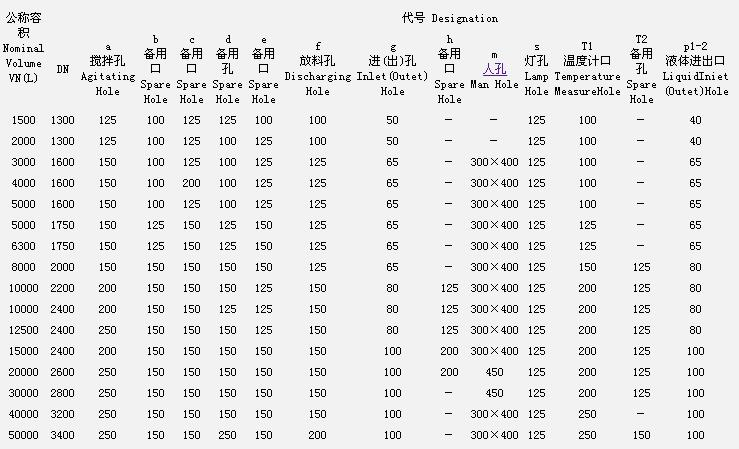Viewport: 739px width, 449px height.
Task: Select liquid inlet value 40 in 2000 row
Action: point(696,141)
